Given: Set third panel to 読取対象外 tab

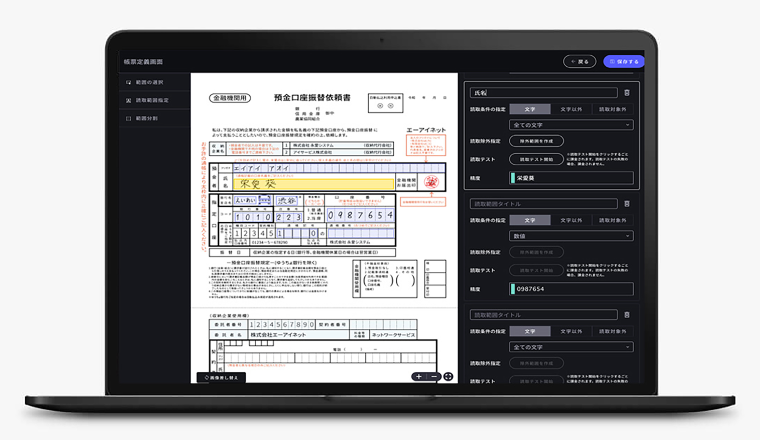Looking at the screenshot, I should [613, 331].
